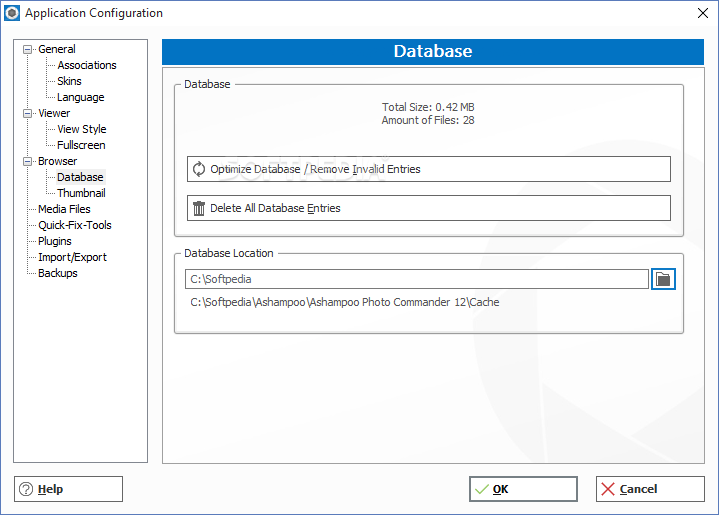Click Optimize Database / Remove Invalid Entries
The height and width of the screenshot is (515, 719).
pyautogui.click(x=429, y=169)
